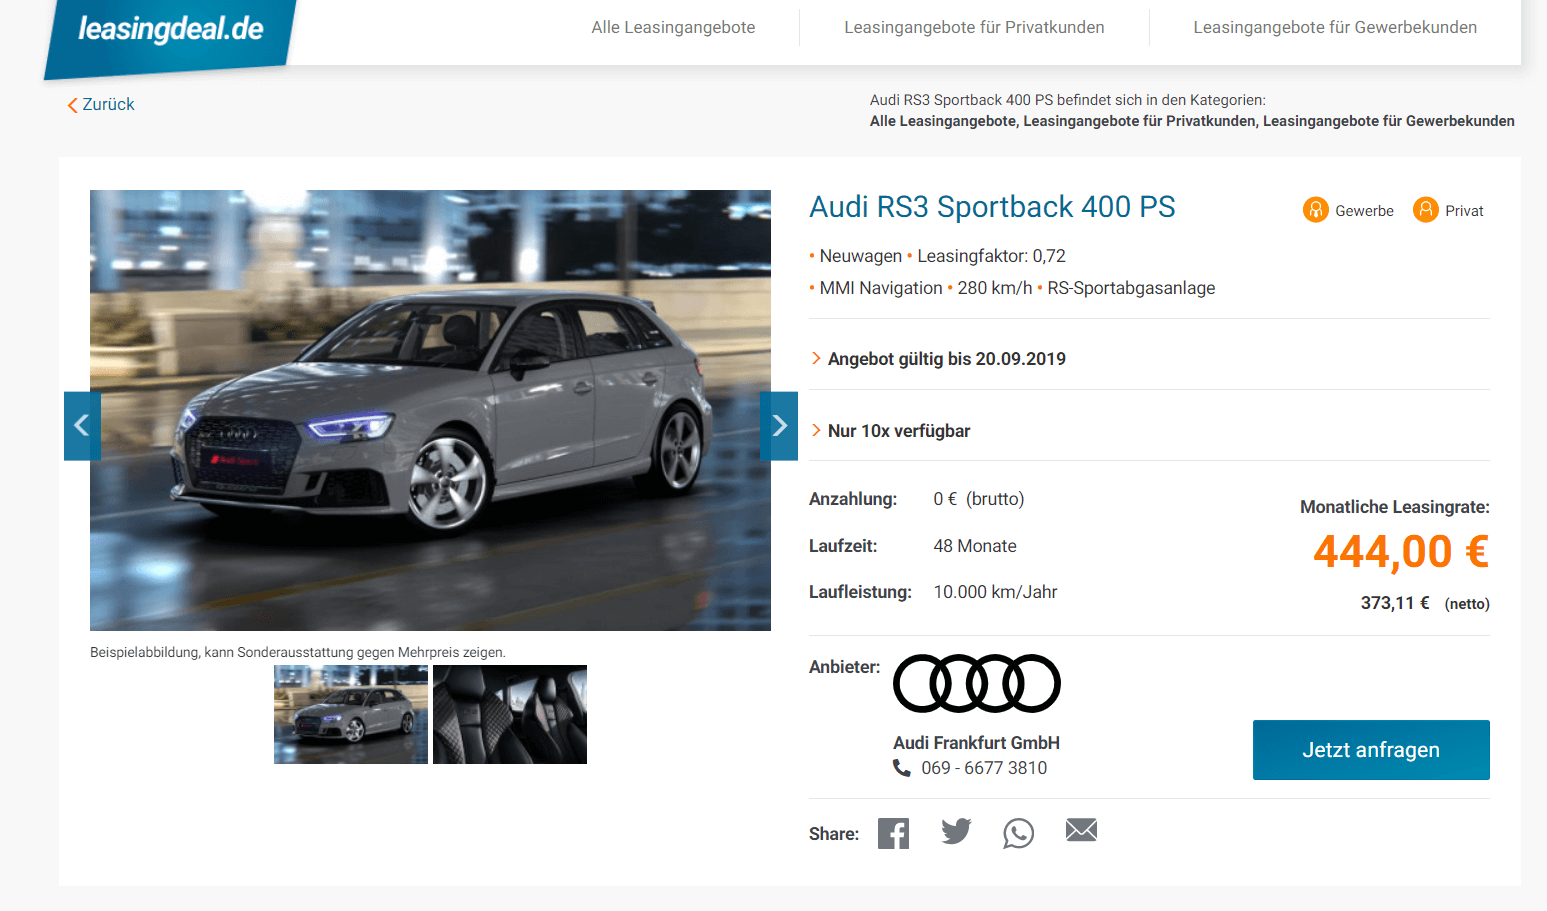Click the 10.000 km/Jahr Laufleistung value
The width and height of the screenshot is (1547, 911).
point(995,592)
